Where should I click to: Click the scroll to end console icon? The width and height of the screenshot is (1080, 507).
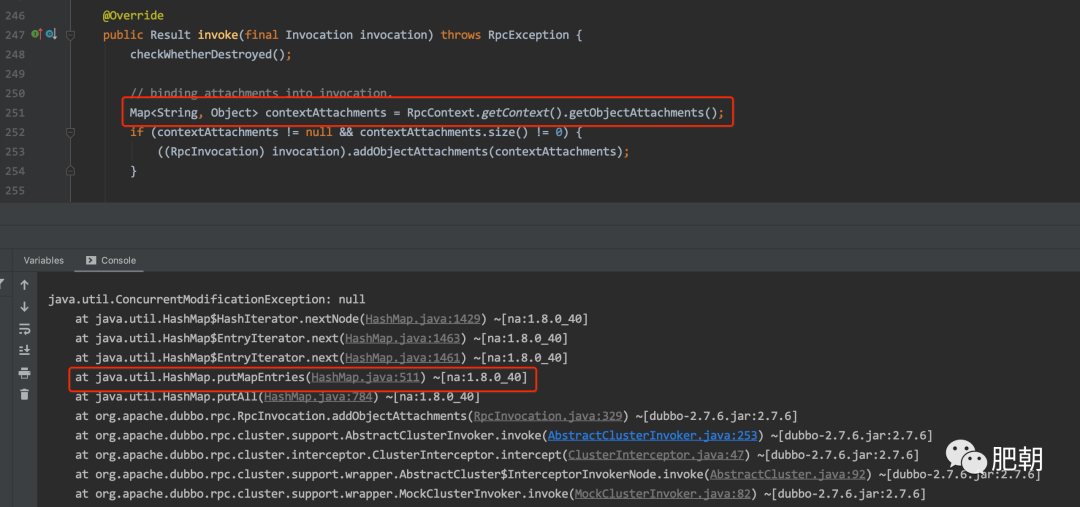25,350
